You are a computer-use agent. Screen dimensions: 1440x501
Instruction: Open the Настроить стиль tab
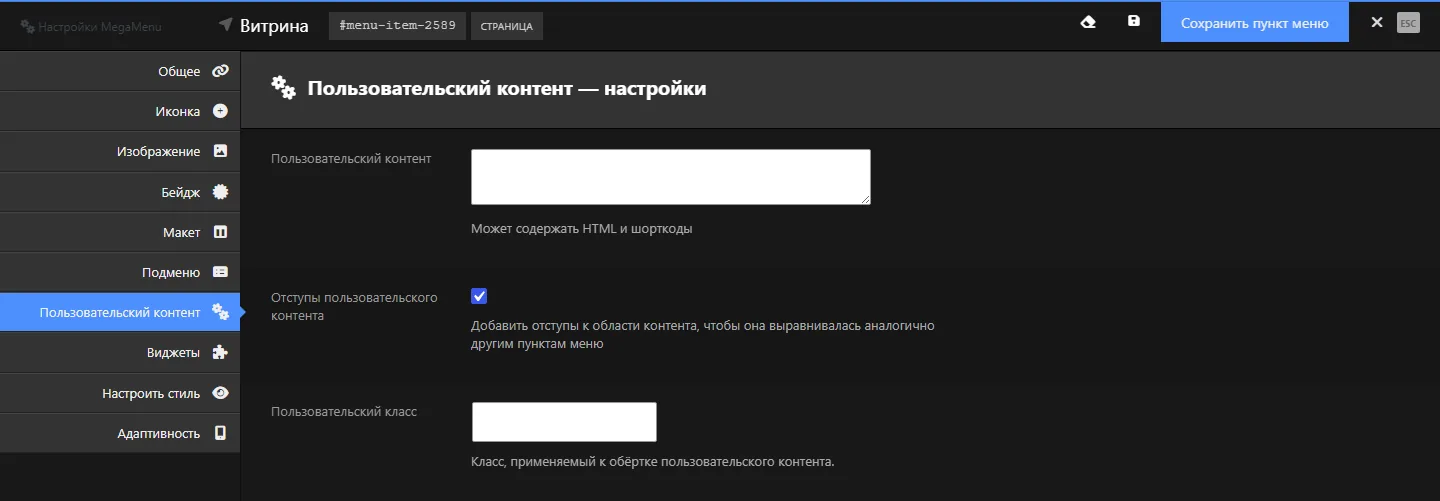point(120,393)
